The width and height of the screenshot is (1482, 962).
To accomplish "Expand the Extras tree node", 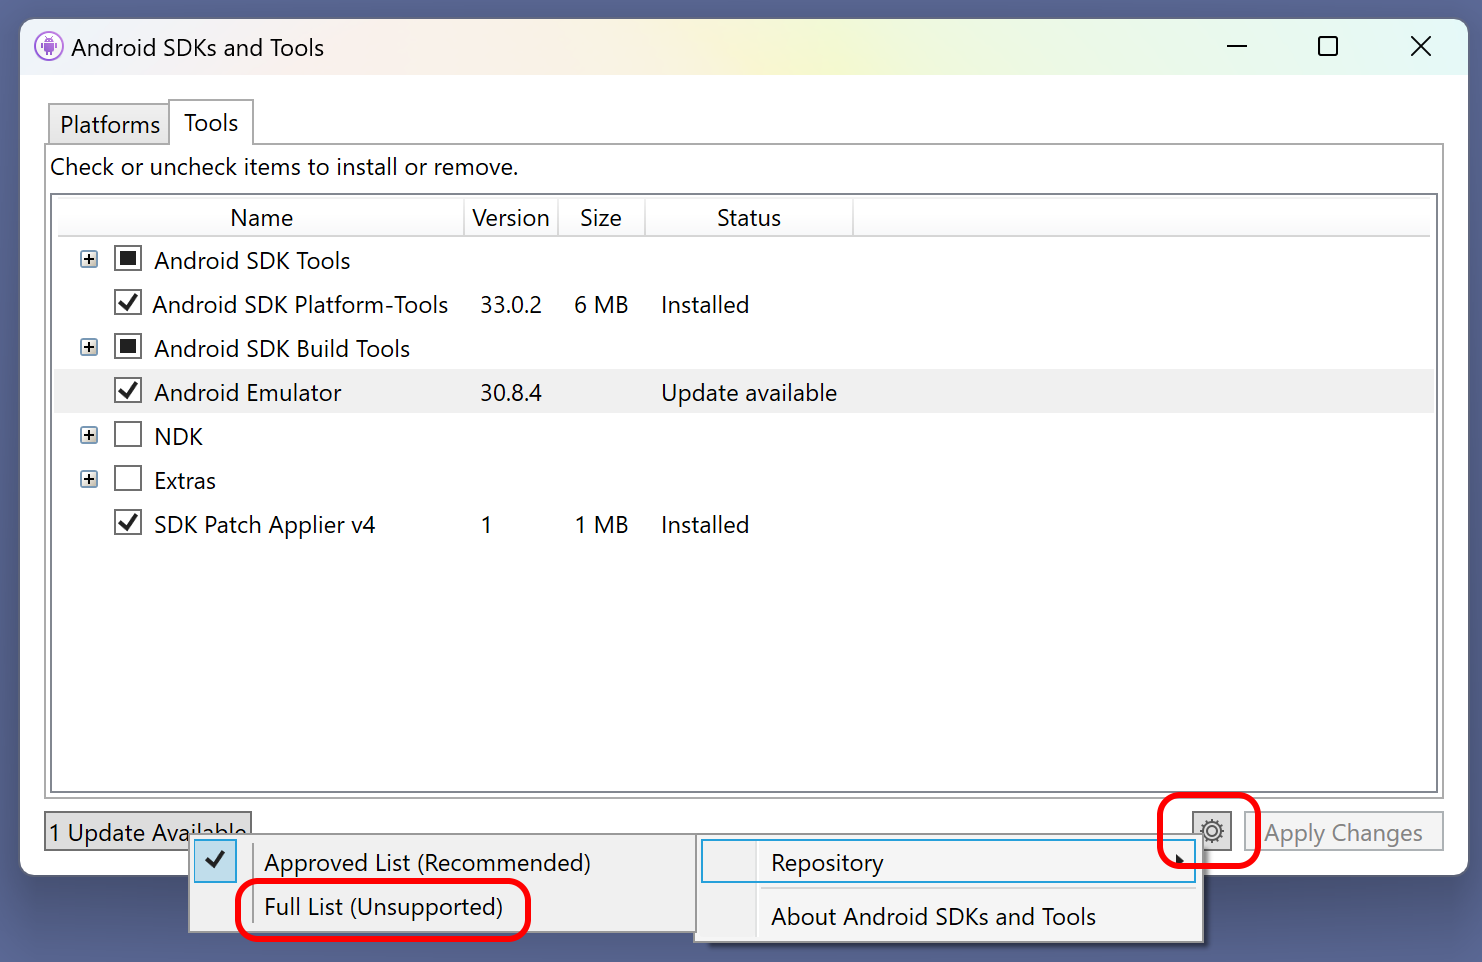I will point(89,479).
